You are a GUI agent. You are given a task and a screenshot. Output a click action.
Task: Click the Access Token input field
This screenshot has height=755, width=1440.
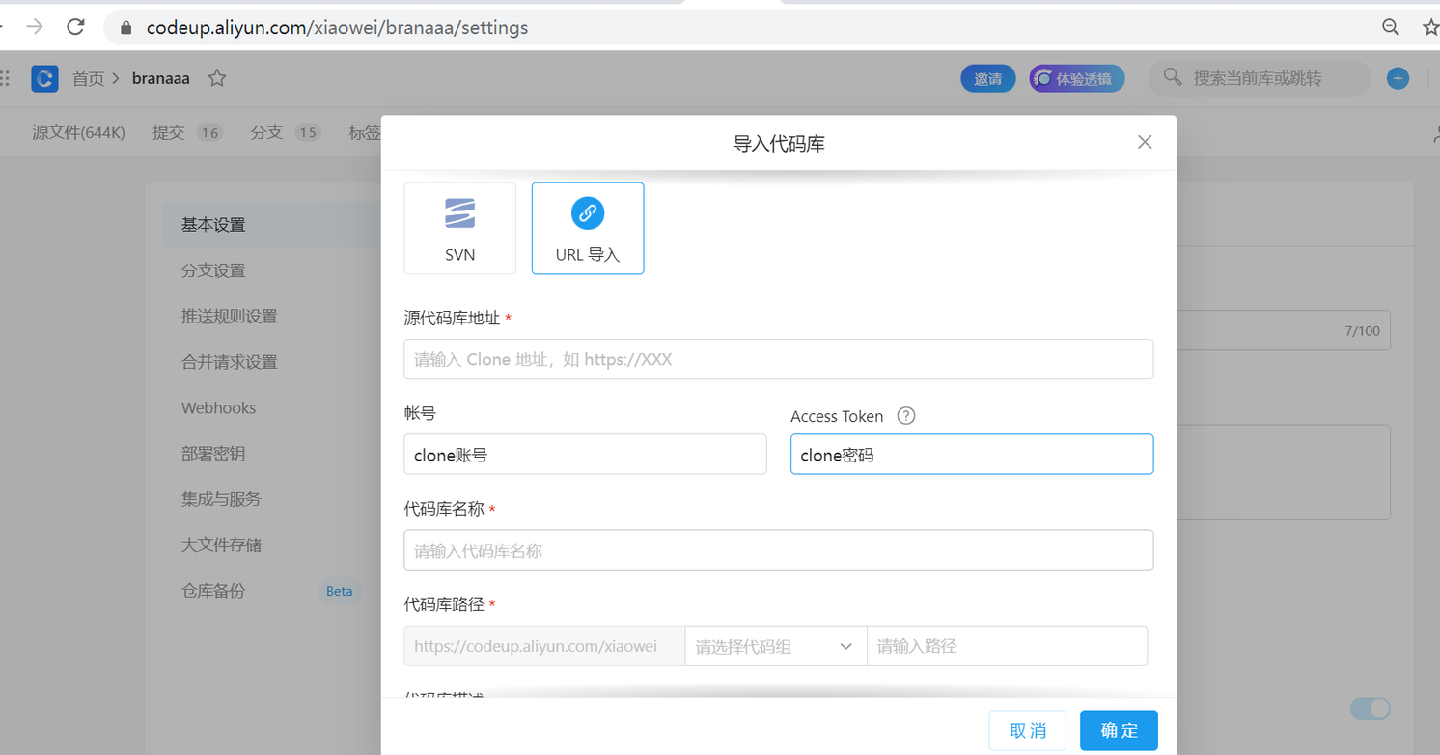[971, 454]
